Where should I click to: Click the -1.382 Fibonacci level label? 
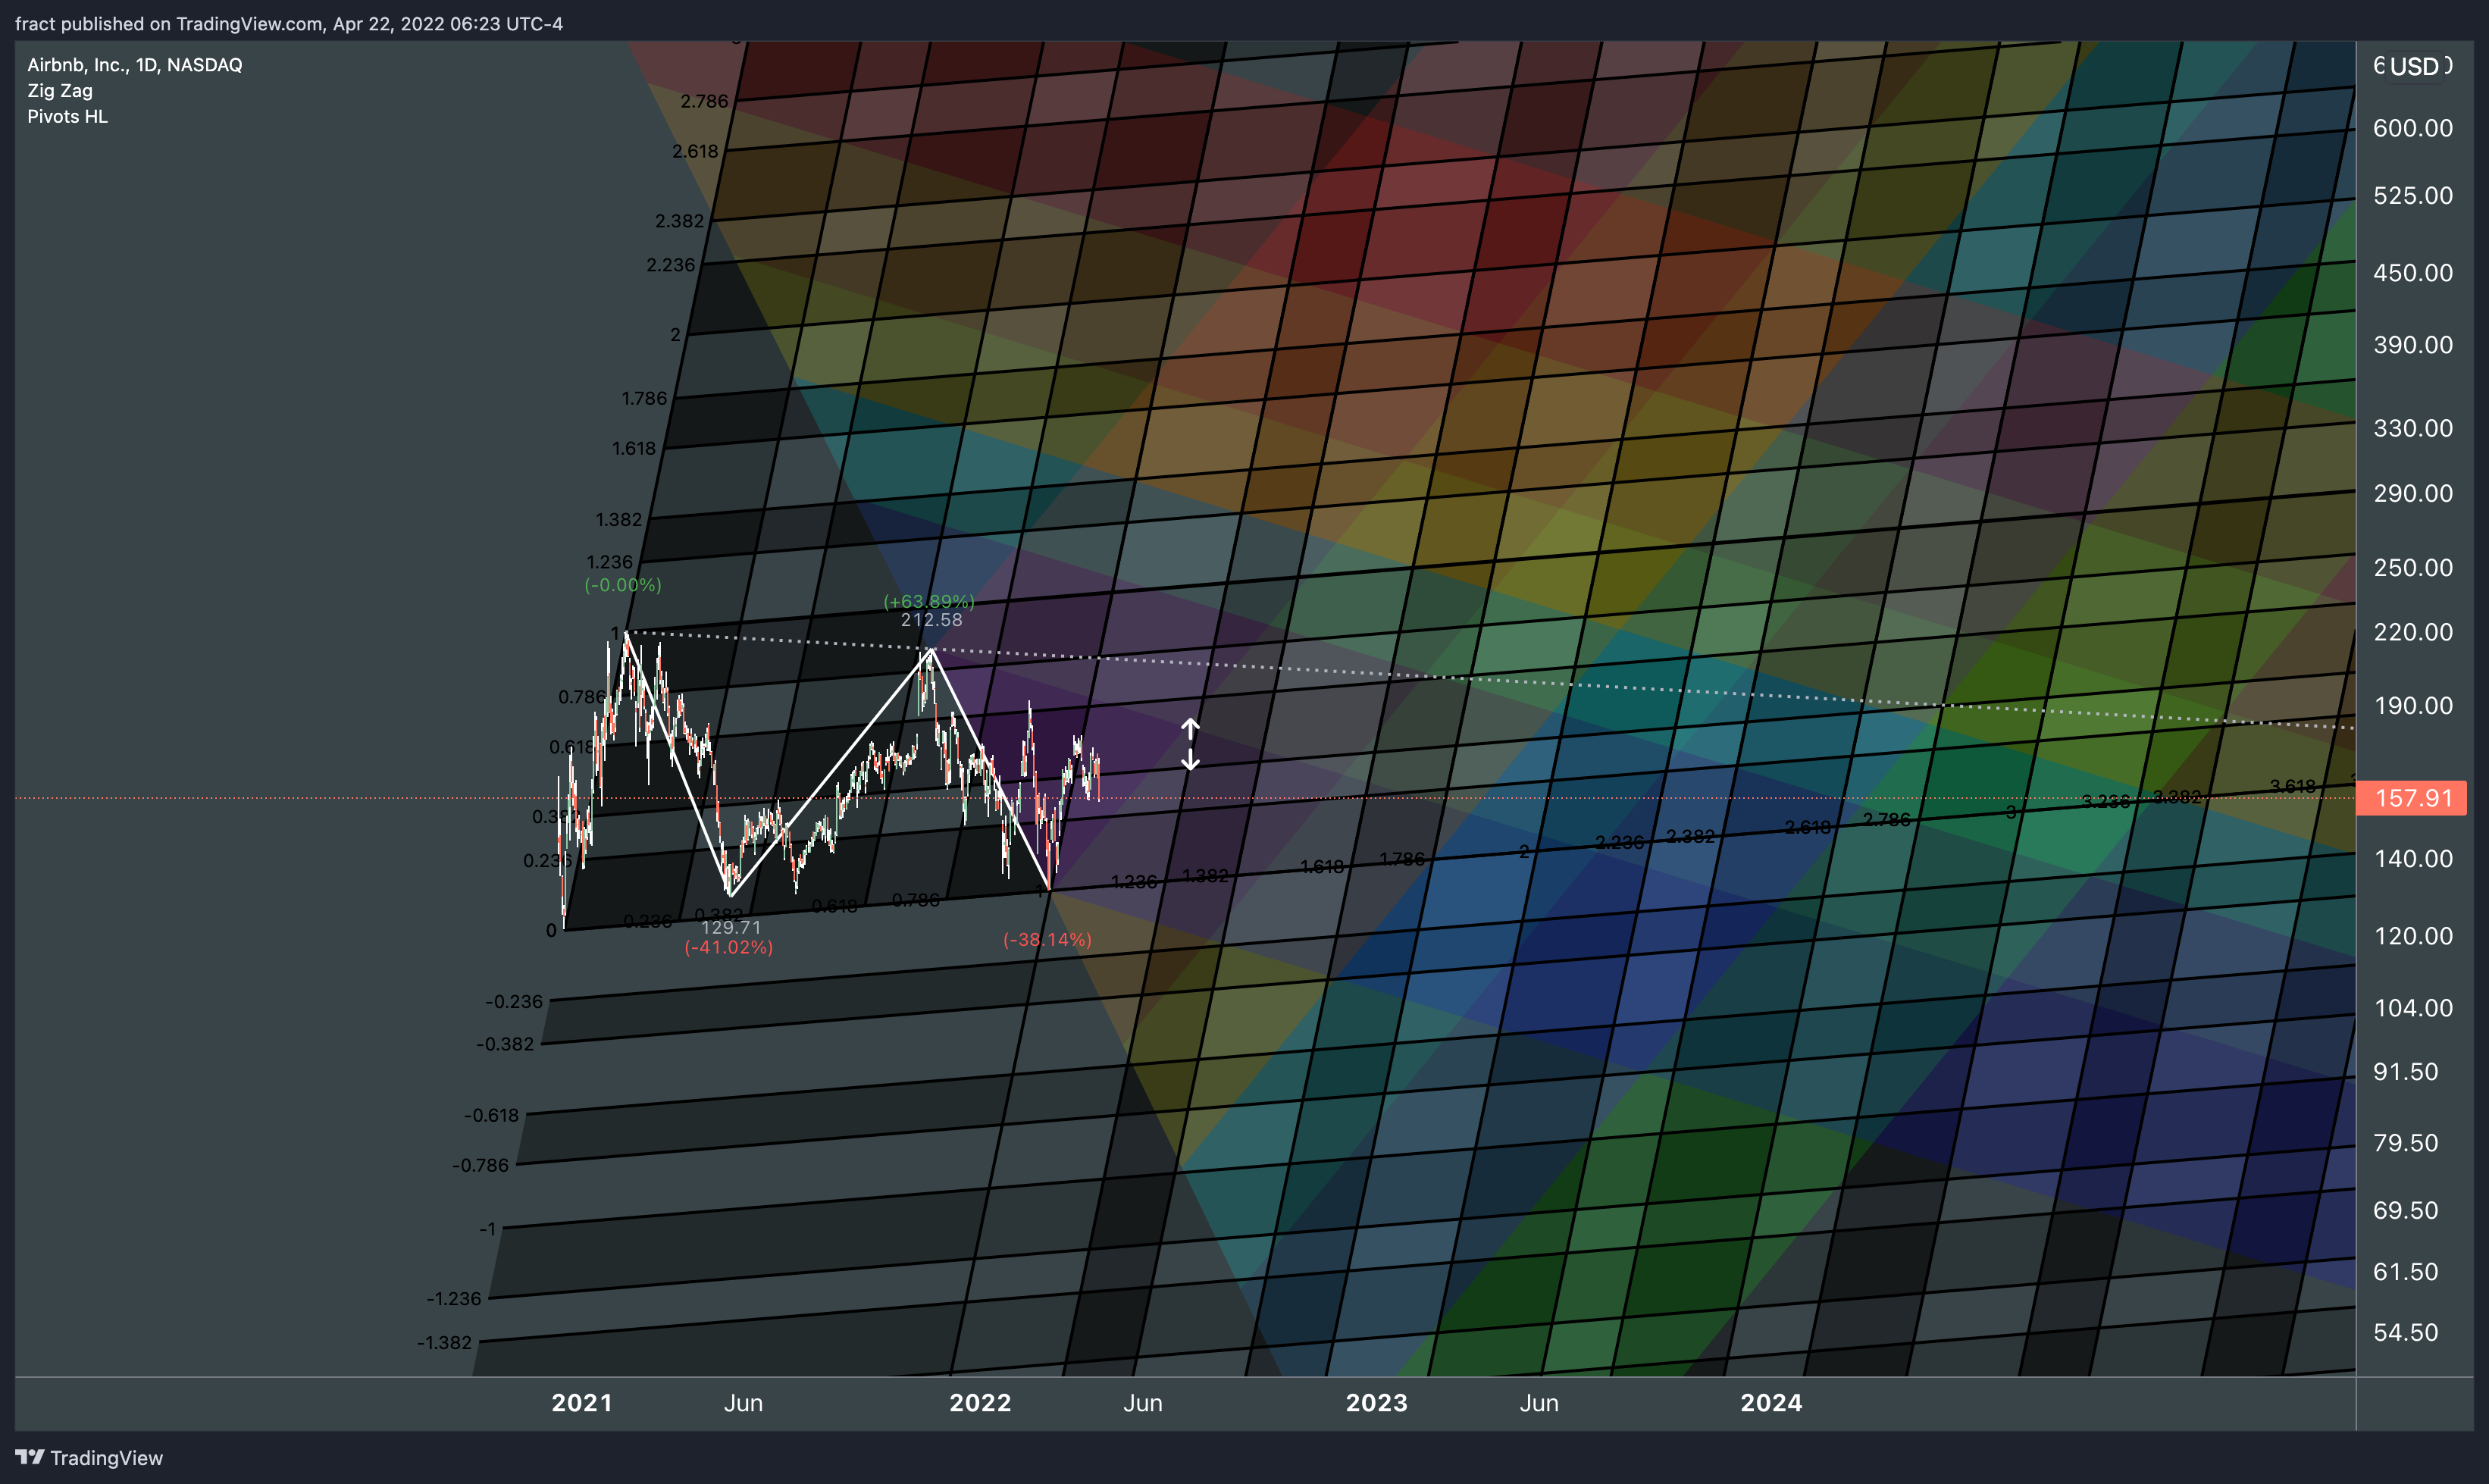(444, 1342)
